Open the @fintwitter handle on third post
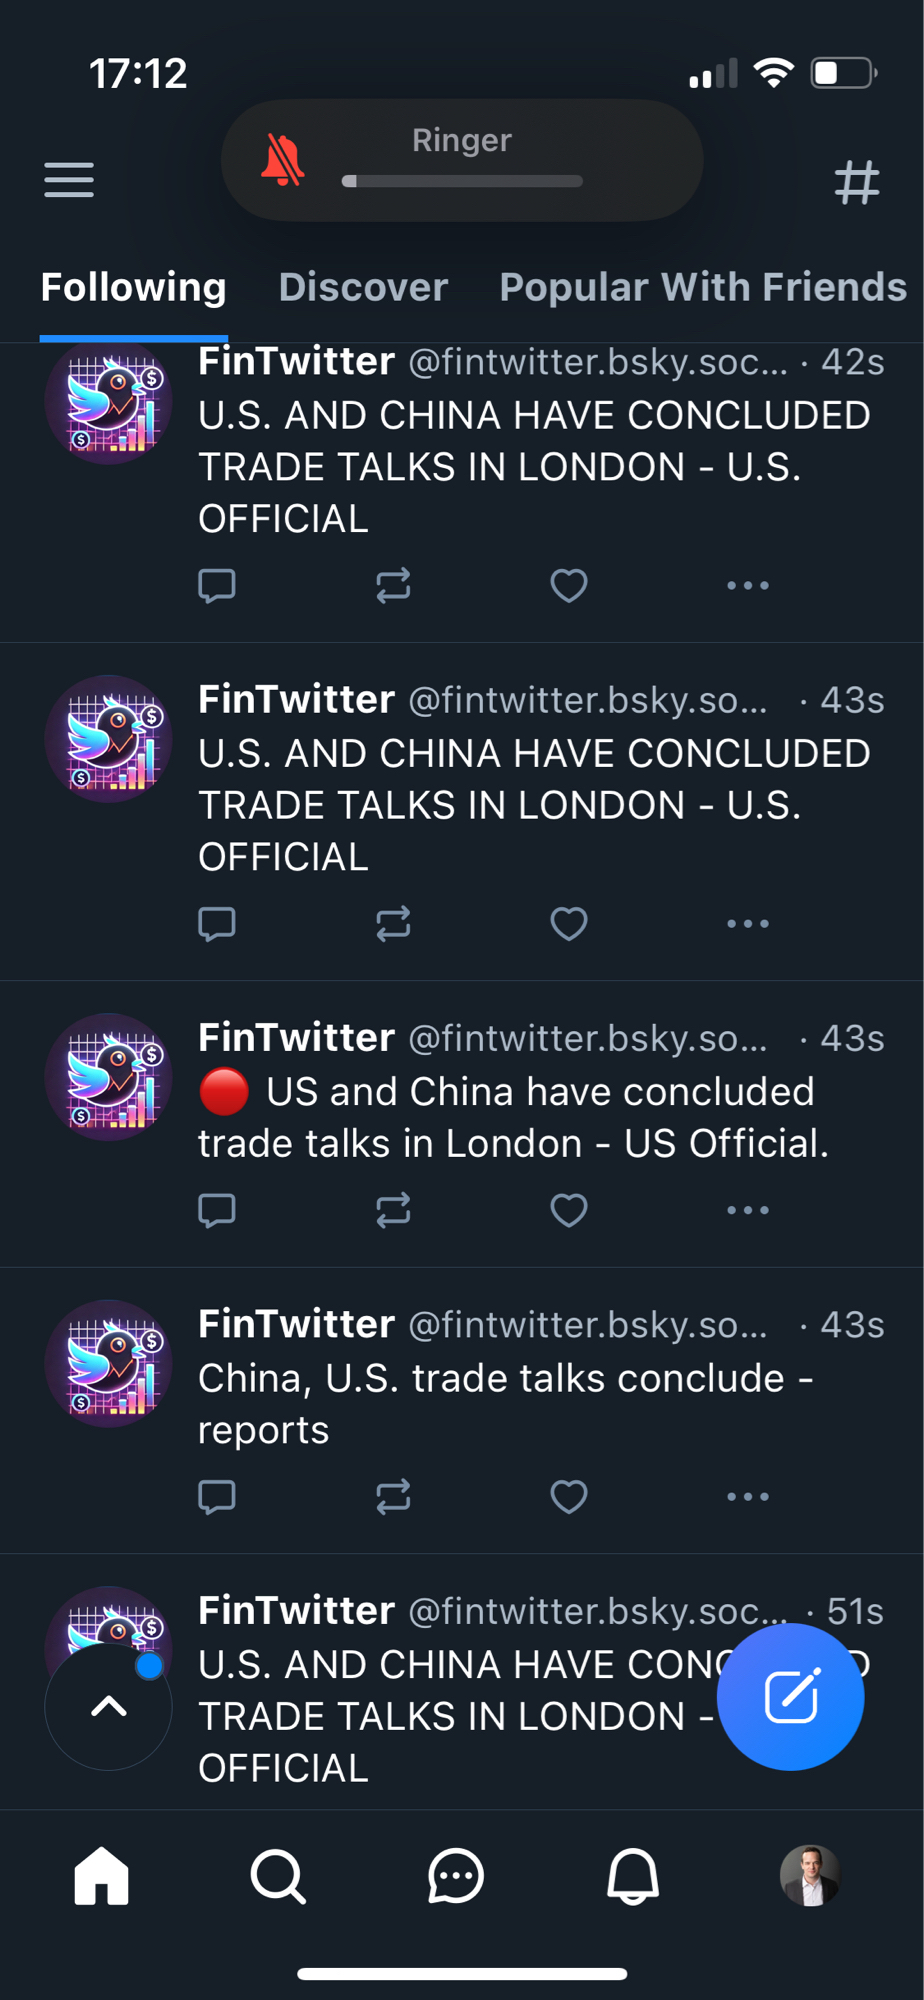The height and width of the screenshot is (2000, 924). 587,1039
